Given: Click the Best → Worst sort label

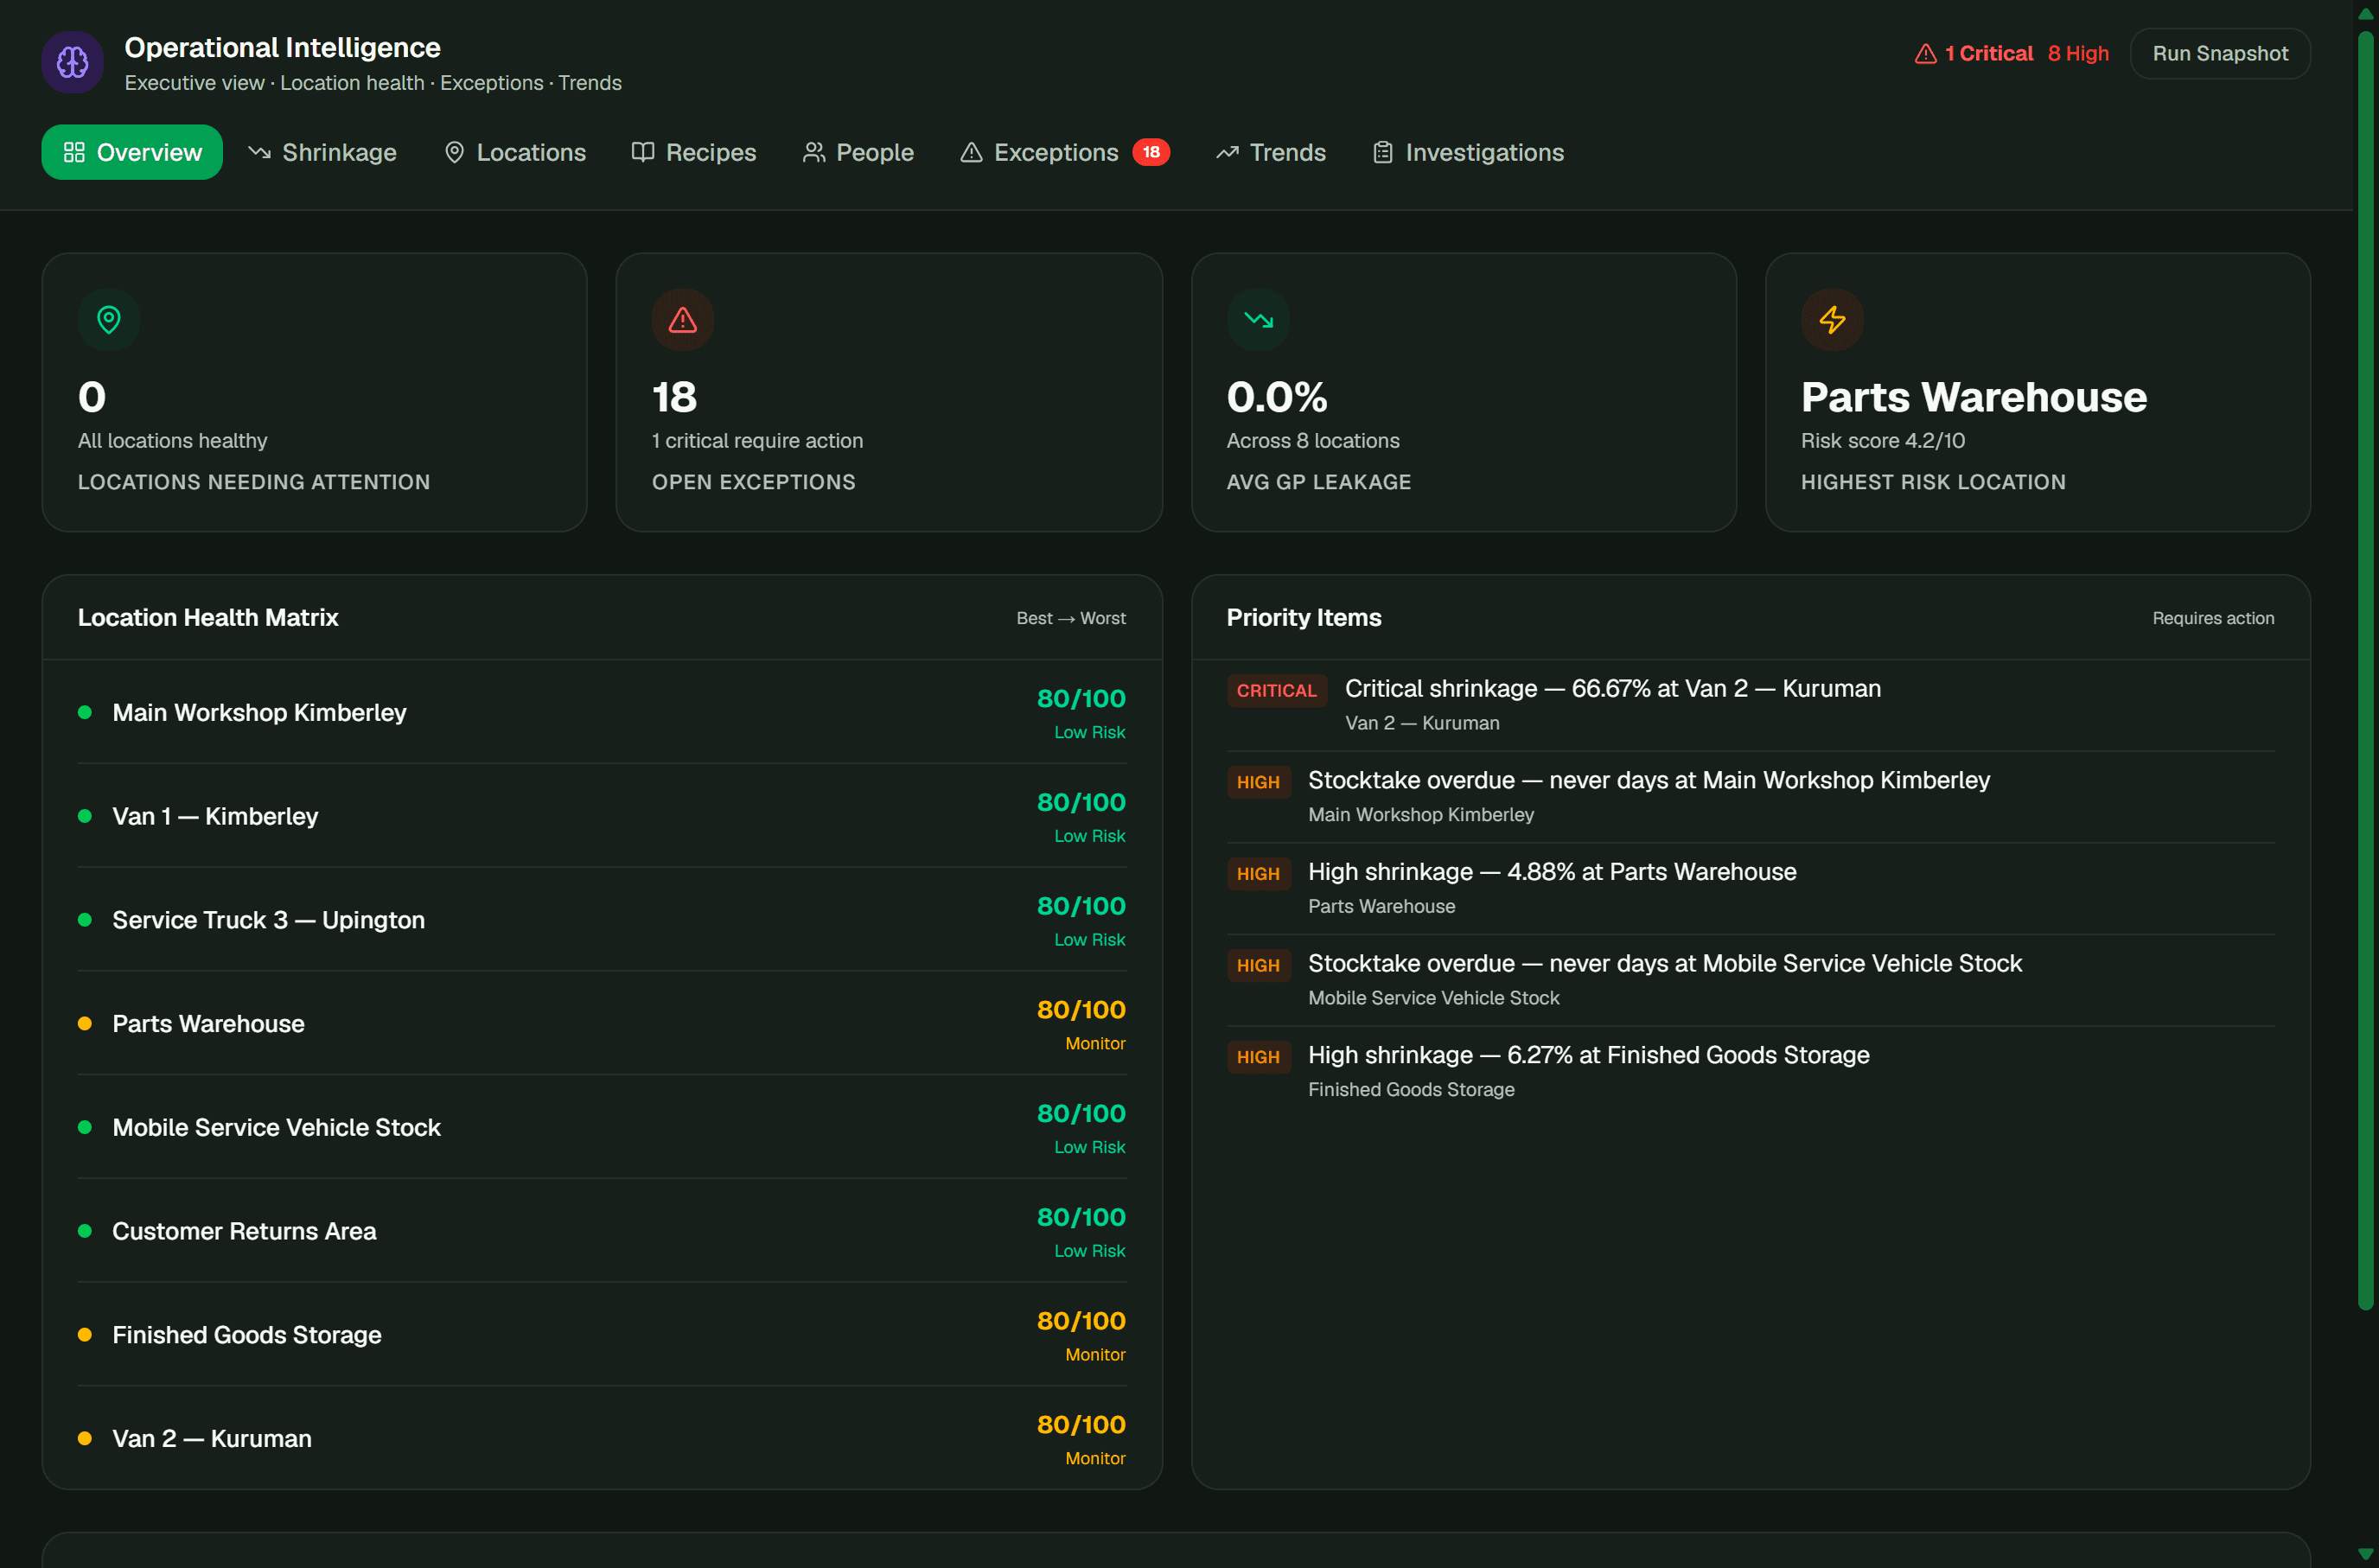Looking at the screenshot, I should click(1071, 618).
